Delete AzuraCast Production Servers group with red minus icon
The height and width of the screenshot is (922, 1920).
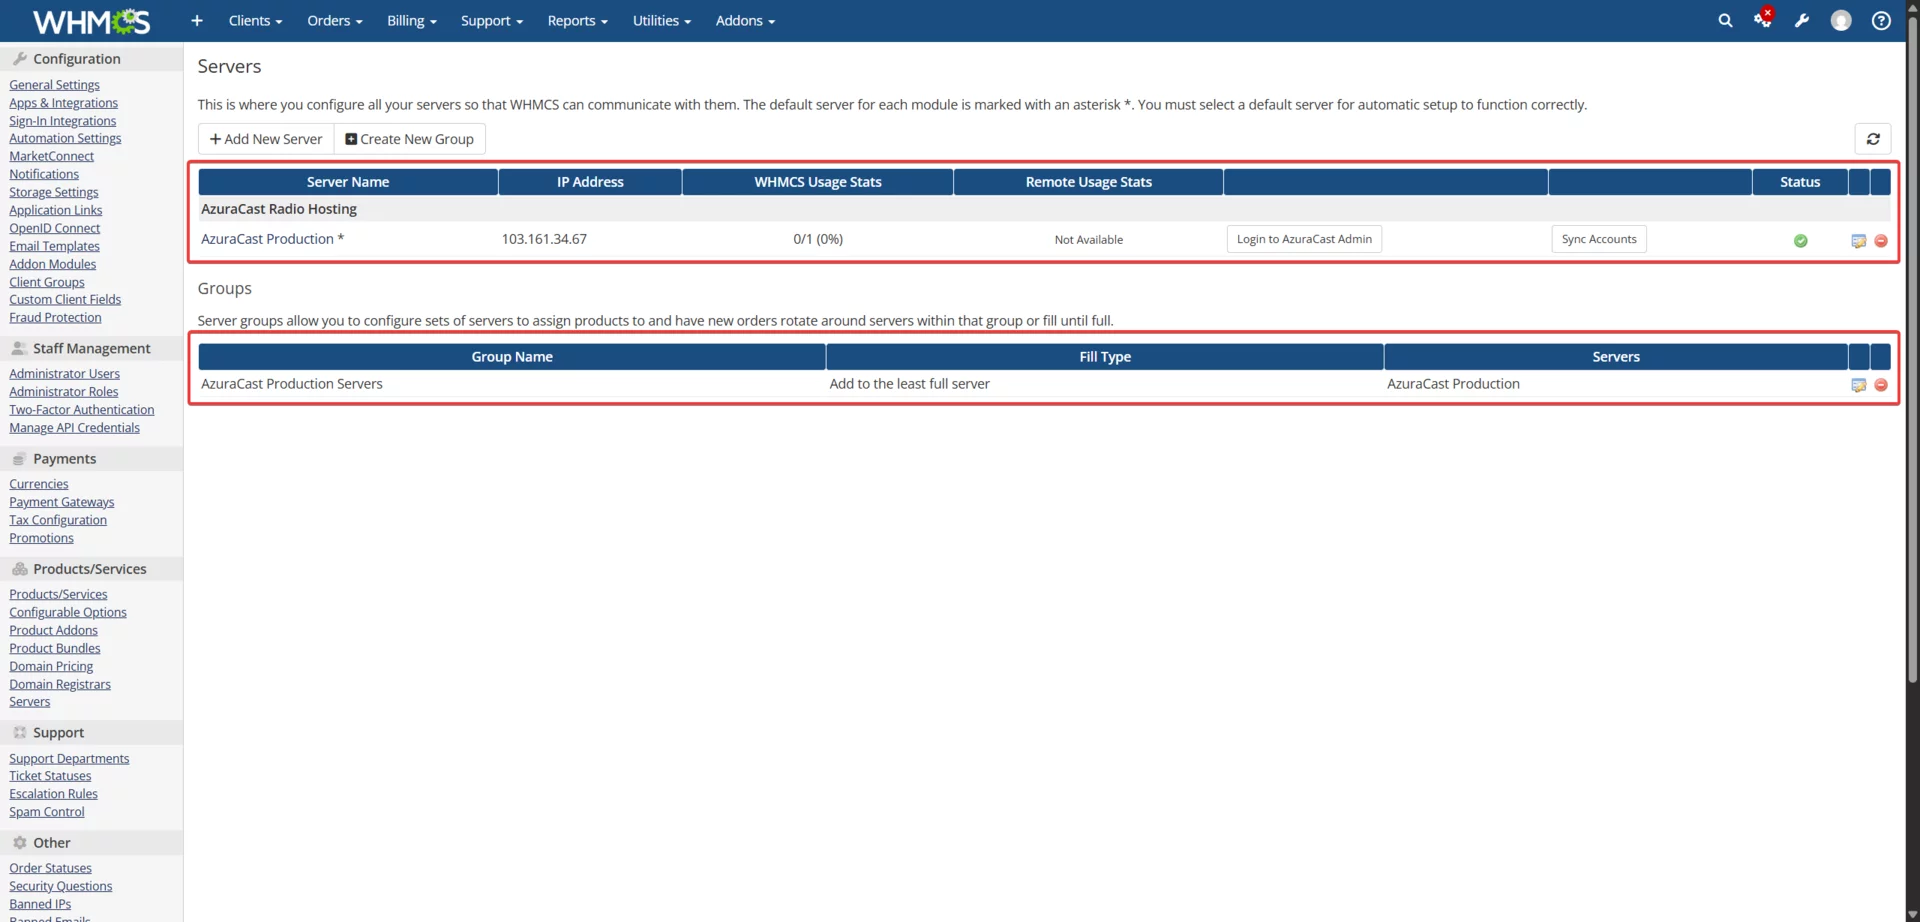point(1882,385)
